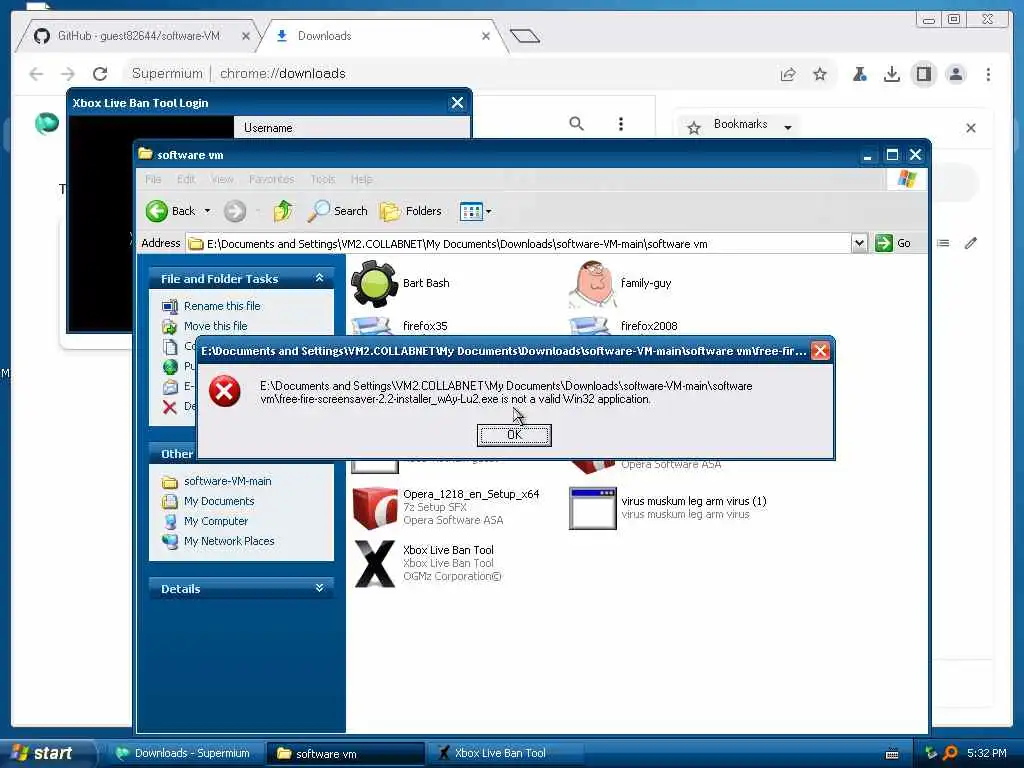
Task: Go back in Supermium browser
Action: click(37, 74)
